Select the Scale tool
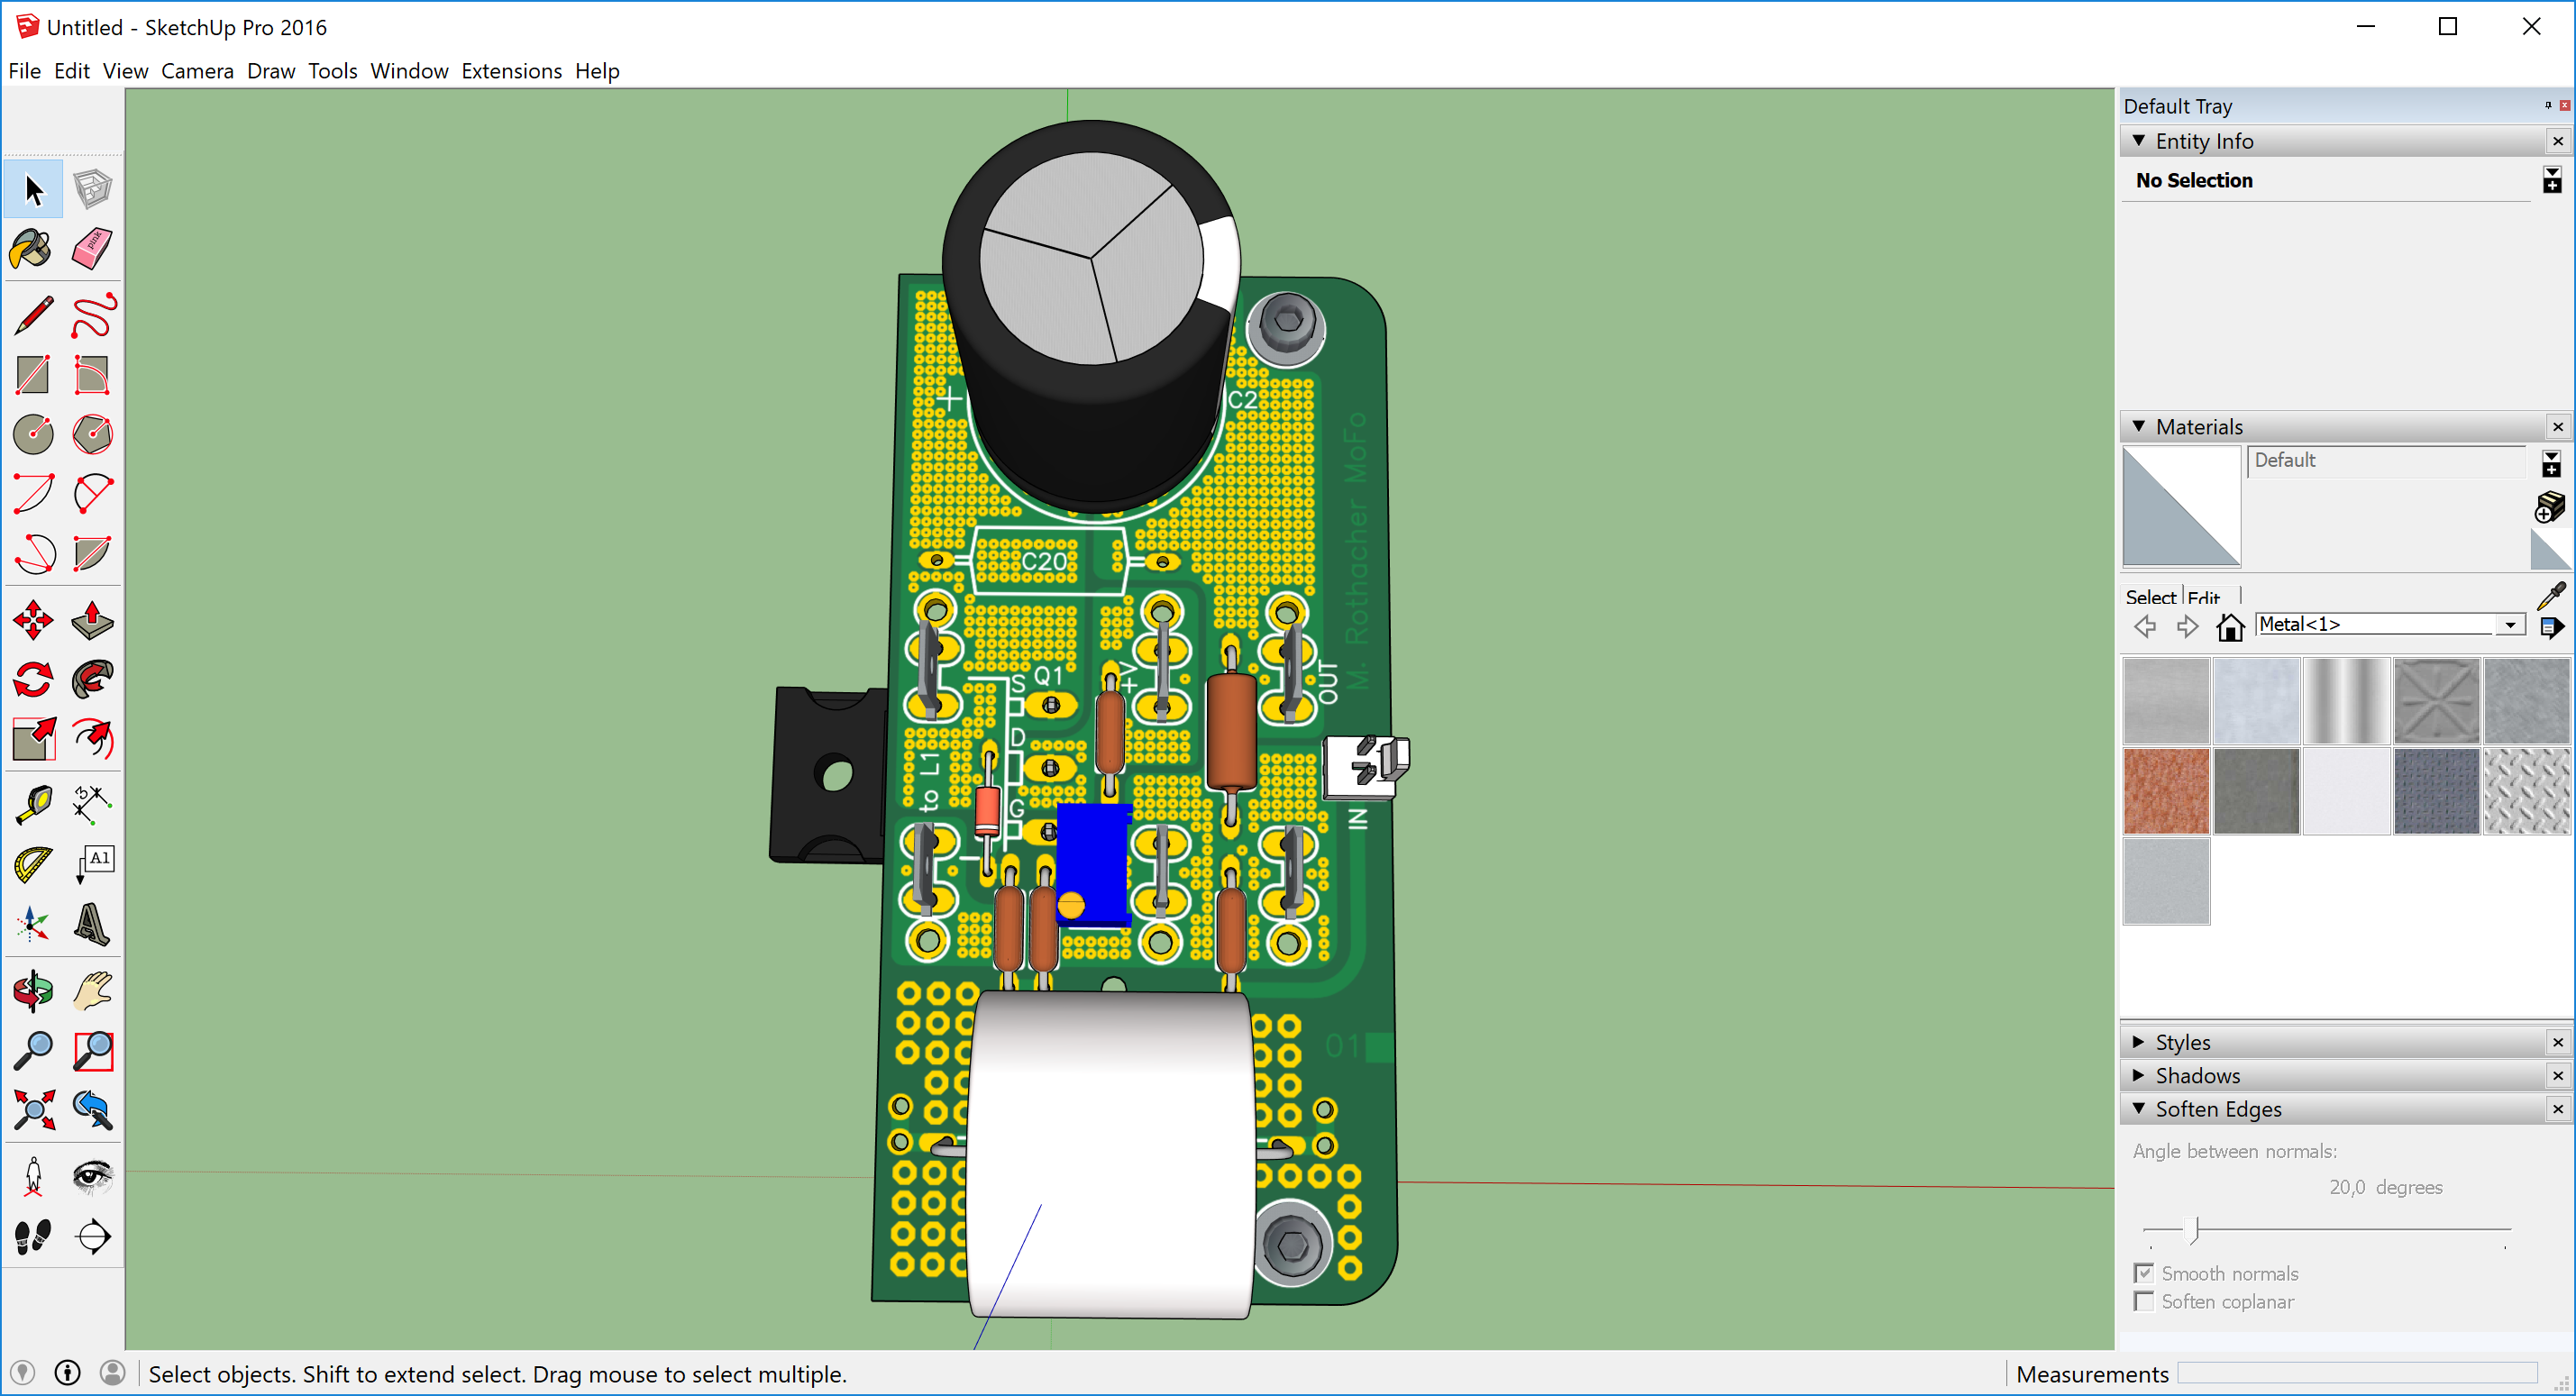This screenshot has width=2576, height=1396. click(x=33, y=740)
